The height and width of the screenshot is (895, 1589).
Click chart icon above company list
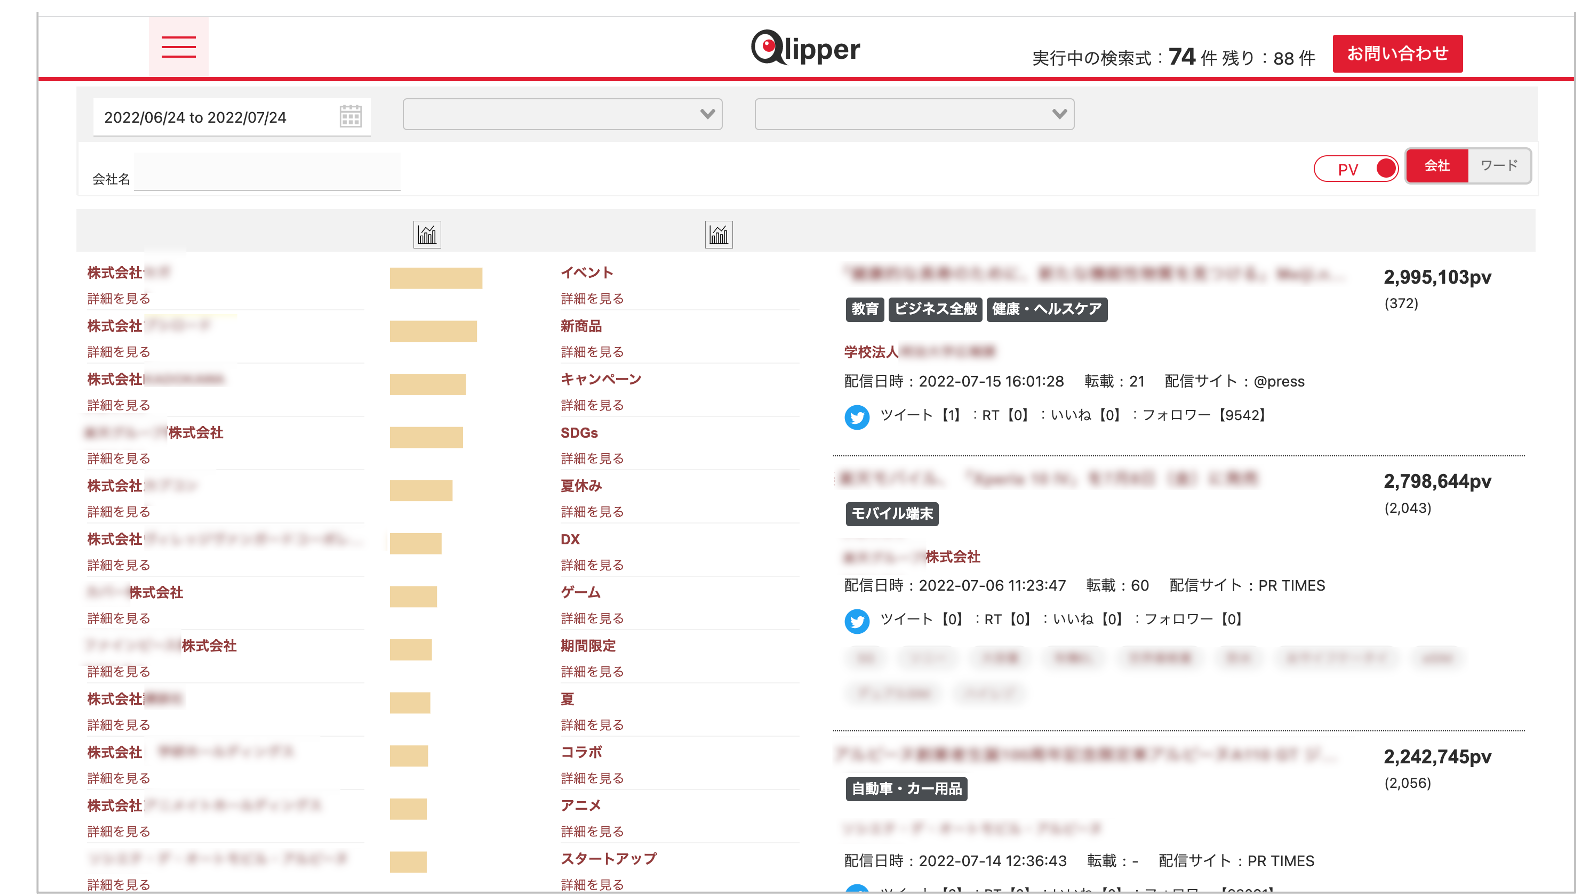427,235
